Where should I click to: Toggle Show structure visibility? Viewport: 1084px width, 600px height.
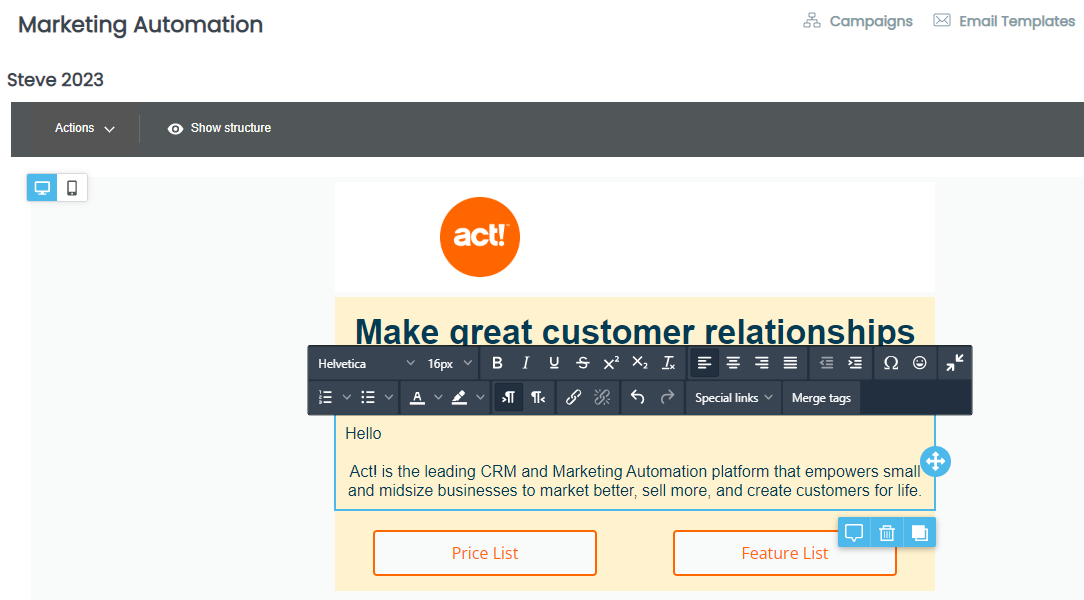pos(219,128)
